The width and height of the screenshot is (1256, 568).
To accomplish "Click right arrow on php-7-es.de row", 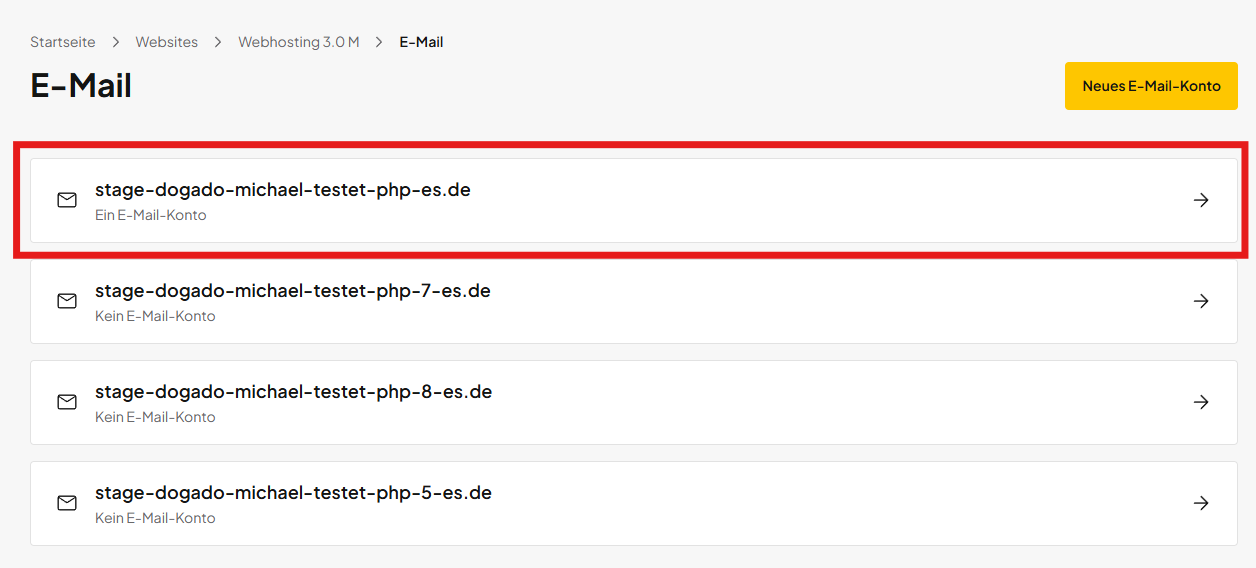I will pyautogui.click(x=1201, y=301).
